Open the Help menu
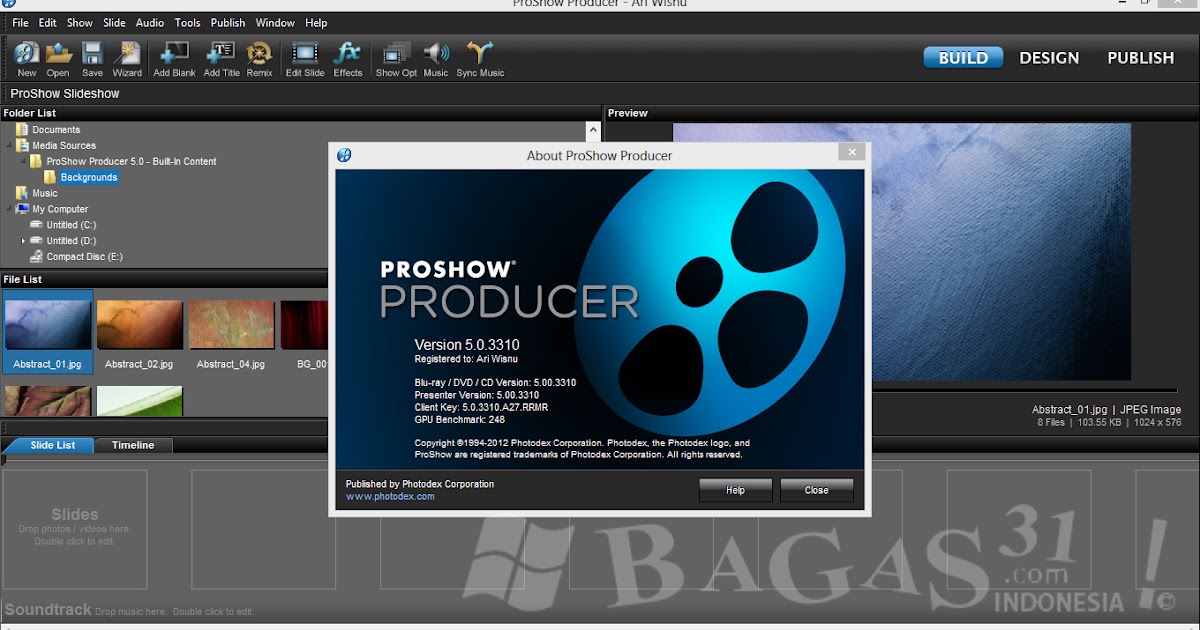The width and height of the screenshot is (1200, 630). coord(316,23)
